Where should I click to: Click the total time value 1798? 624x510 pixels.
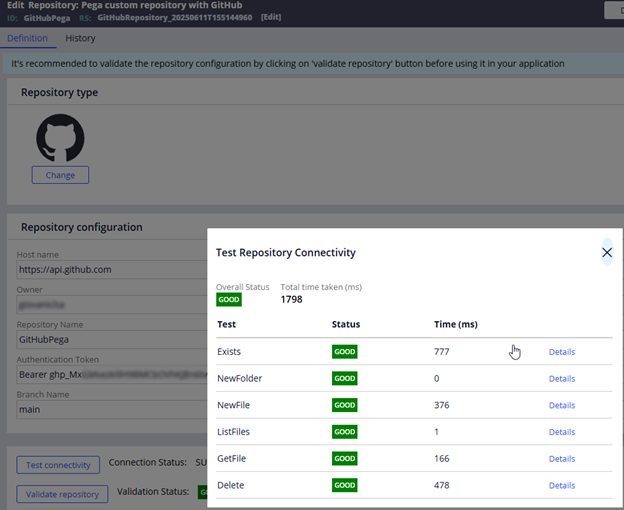point(291,300)
